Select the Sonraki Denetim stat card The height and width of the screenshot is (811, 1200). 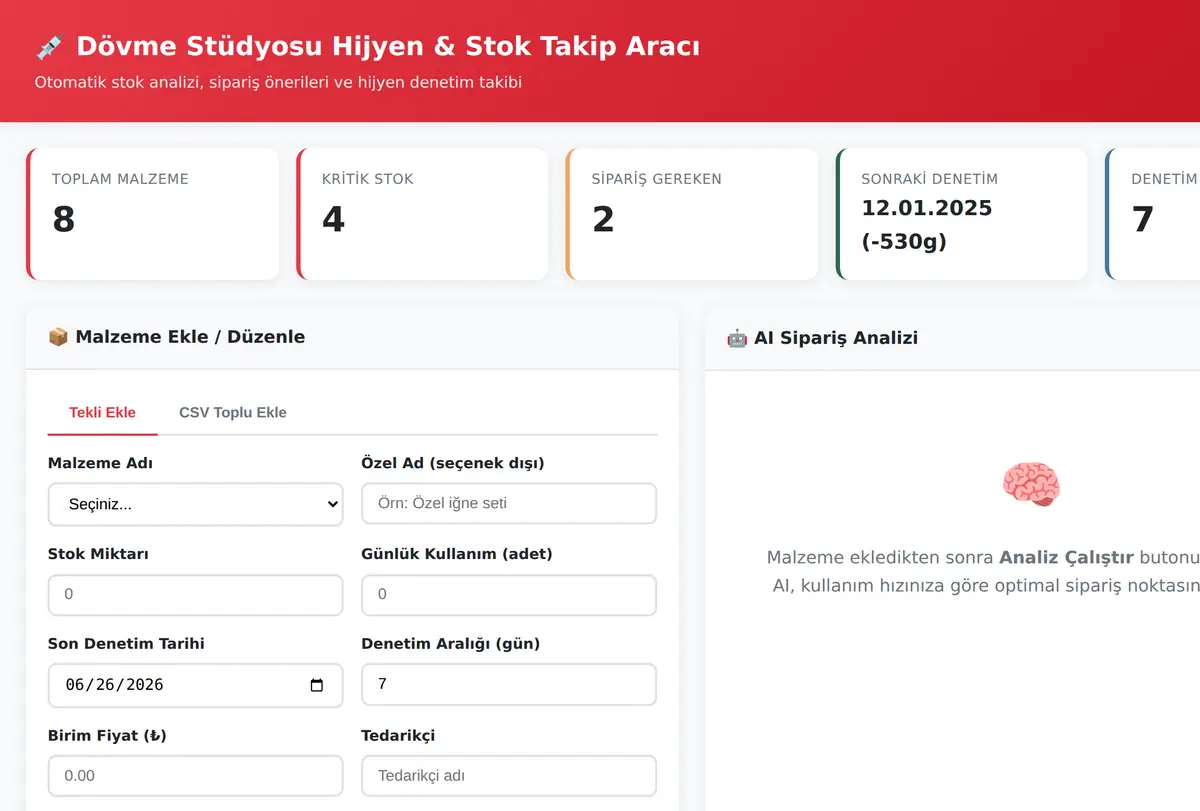pos(962,214)
